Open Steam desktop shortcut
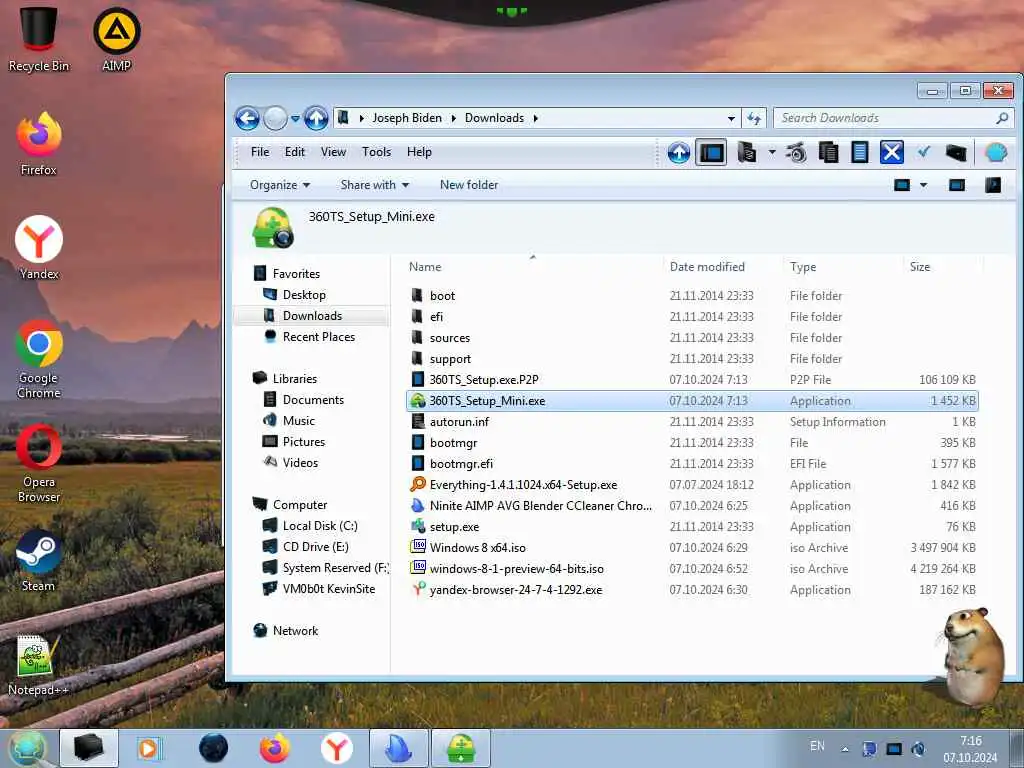This screenshot has height=768, width=1024. (x=39, y=560)
